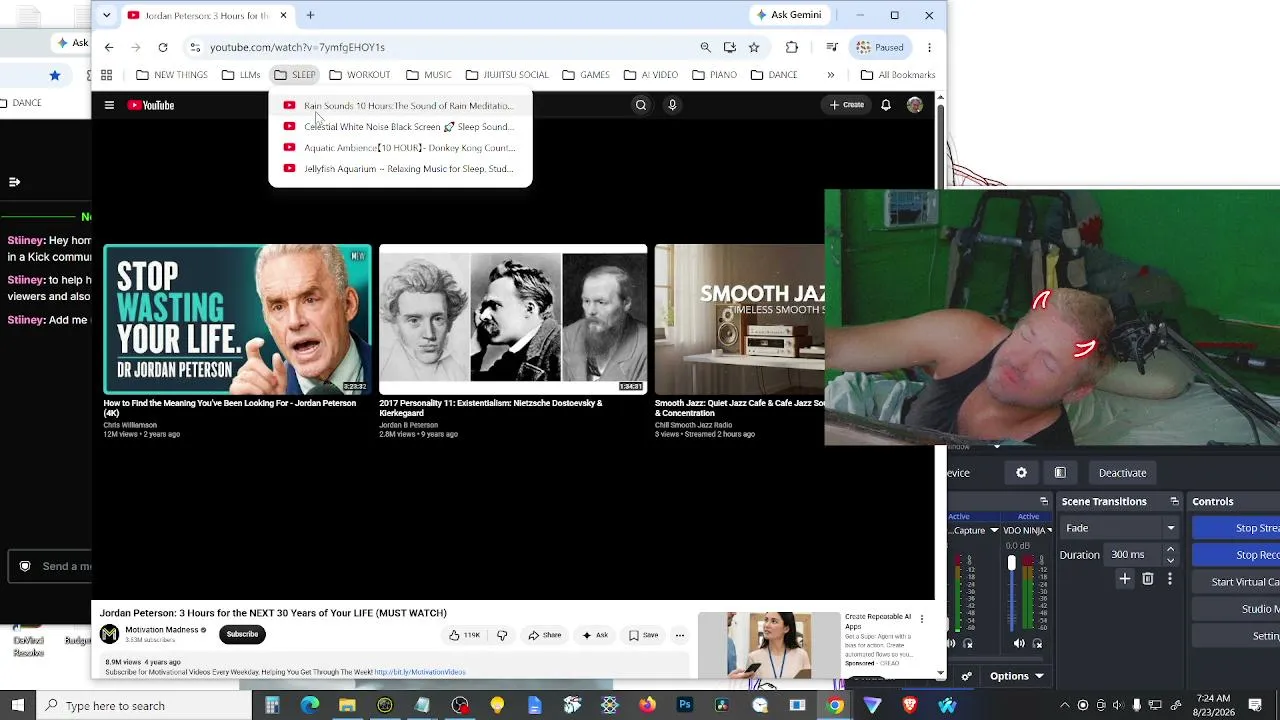Pop out the Scene Transitions dock
1280x720 pixels.
(x=1175, y=501)
